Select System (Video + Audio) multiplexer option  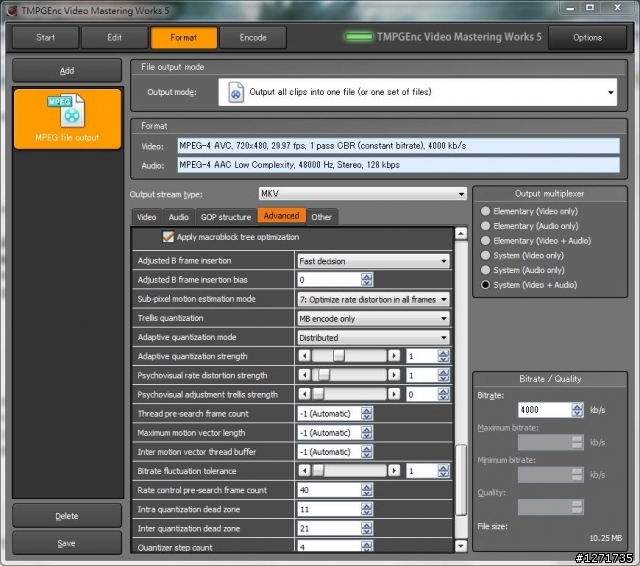pos(485,284)
